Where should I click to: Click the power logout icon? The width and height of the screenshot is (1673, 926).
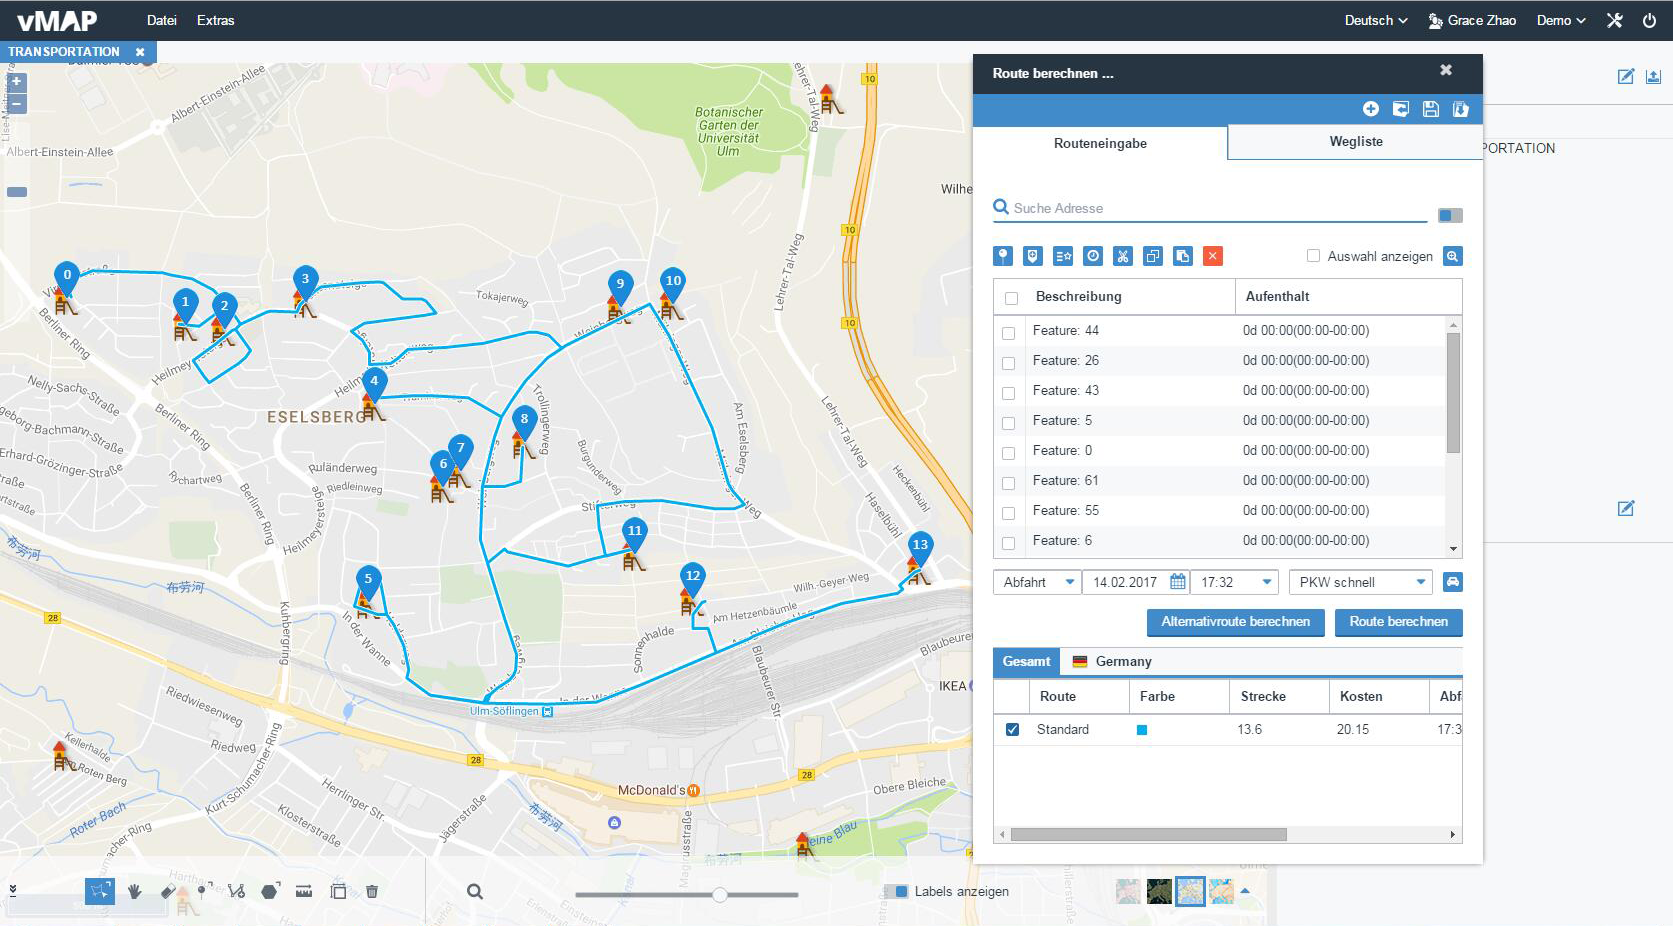point(1649,20)
